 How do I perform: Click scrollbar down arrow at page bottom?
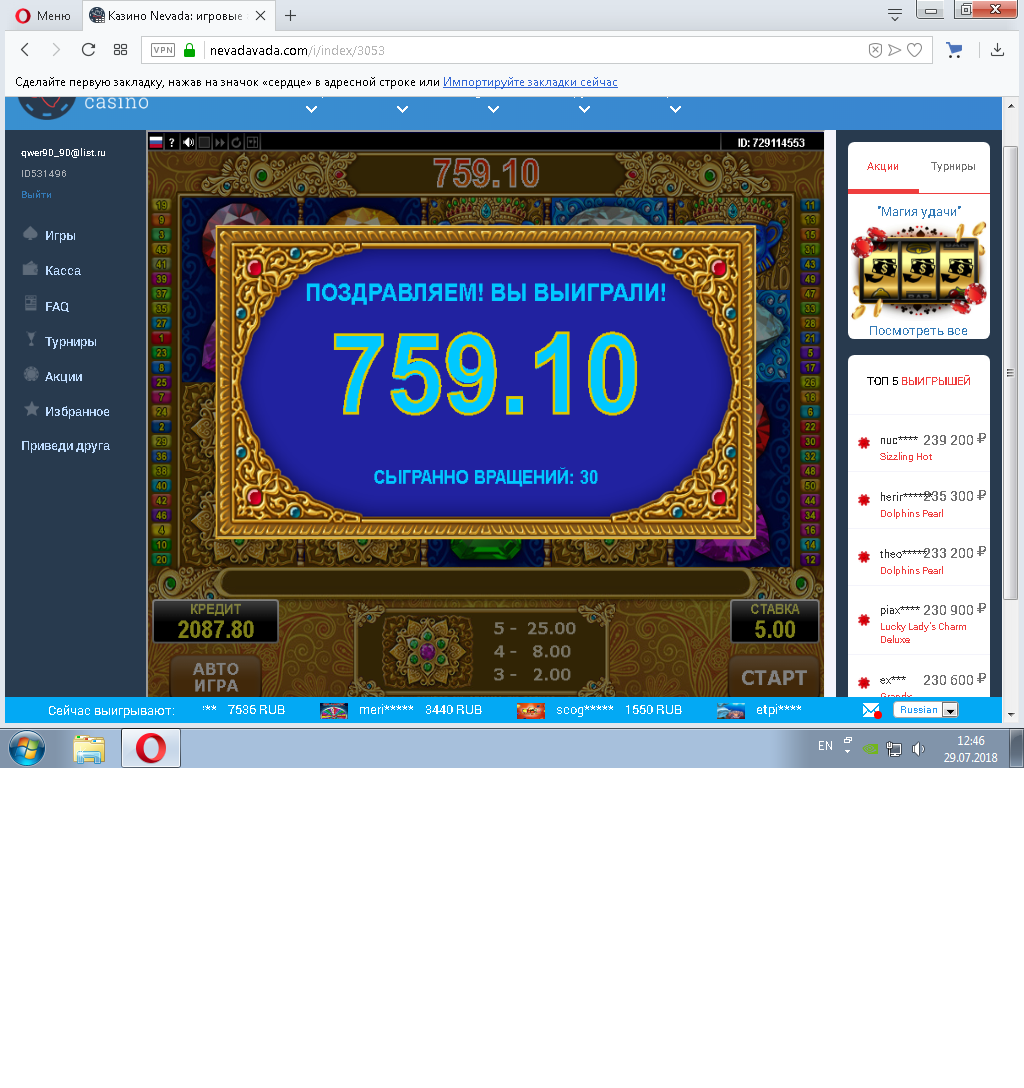[x=1011, y=714]
